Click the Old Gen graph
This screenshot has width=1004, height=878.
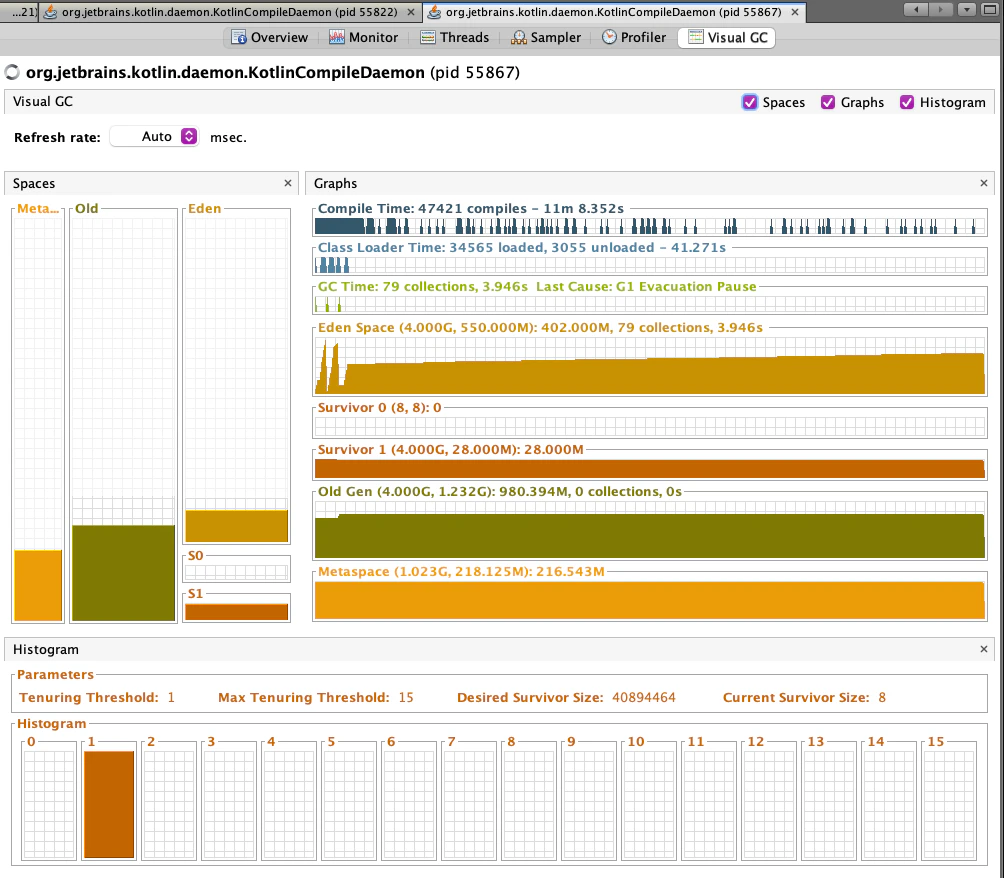(x=650, y=530)
